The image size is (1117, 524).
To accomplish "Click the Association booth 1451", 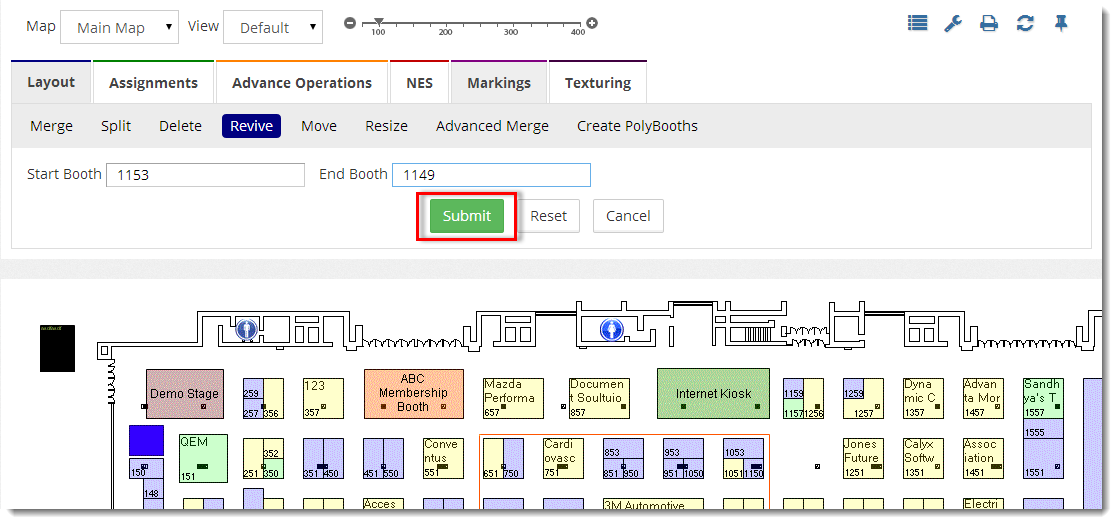I will (x=983, y=458).
